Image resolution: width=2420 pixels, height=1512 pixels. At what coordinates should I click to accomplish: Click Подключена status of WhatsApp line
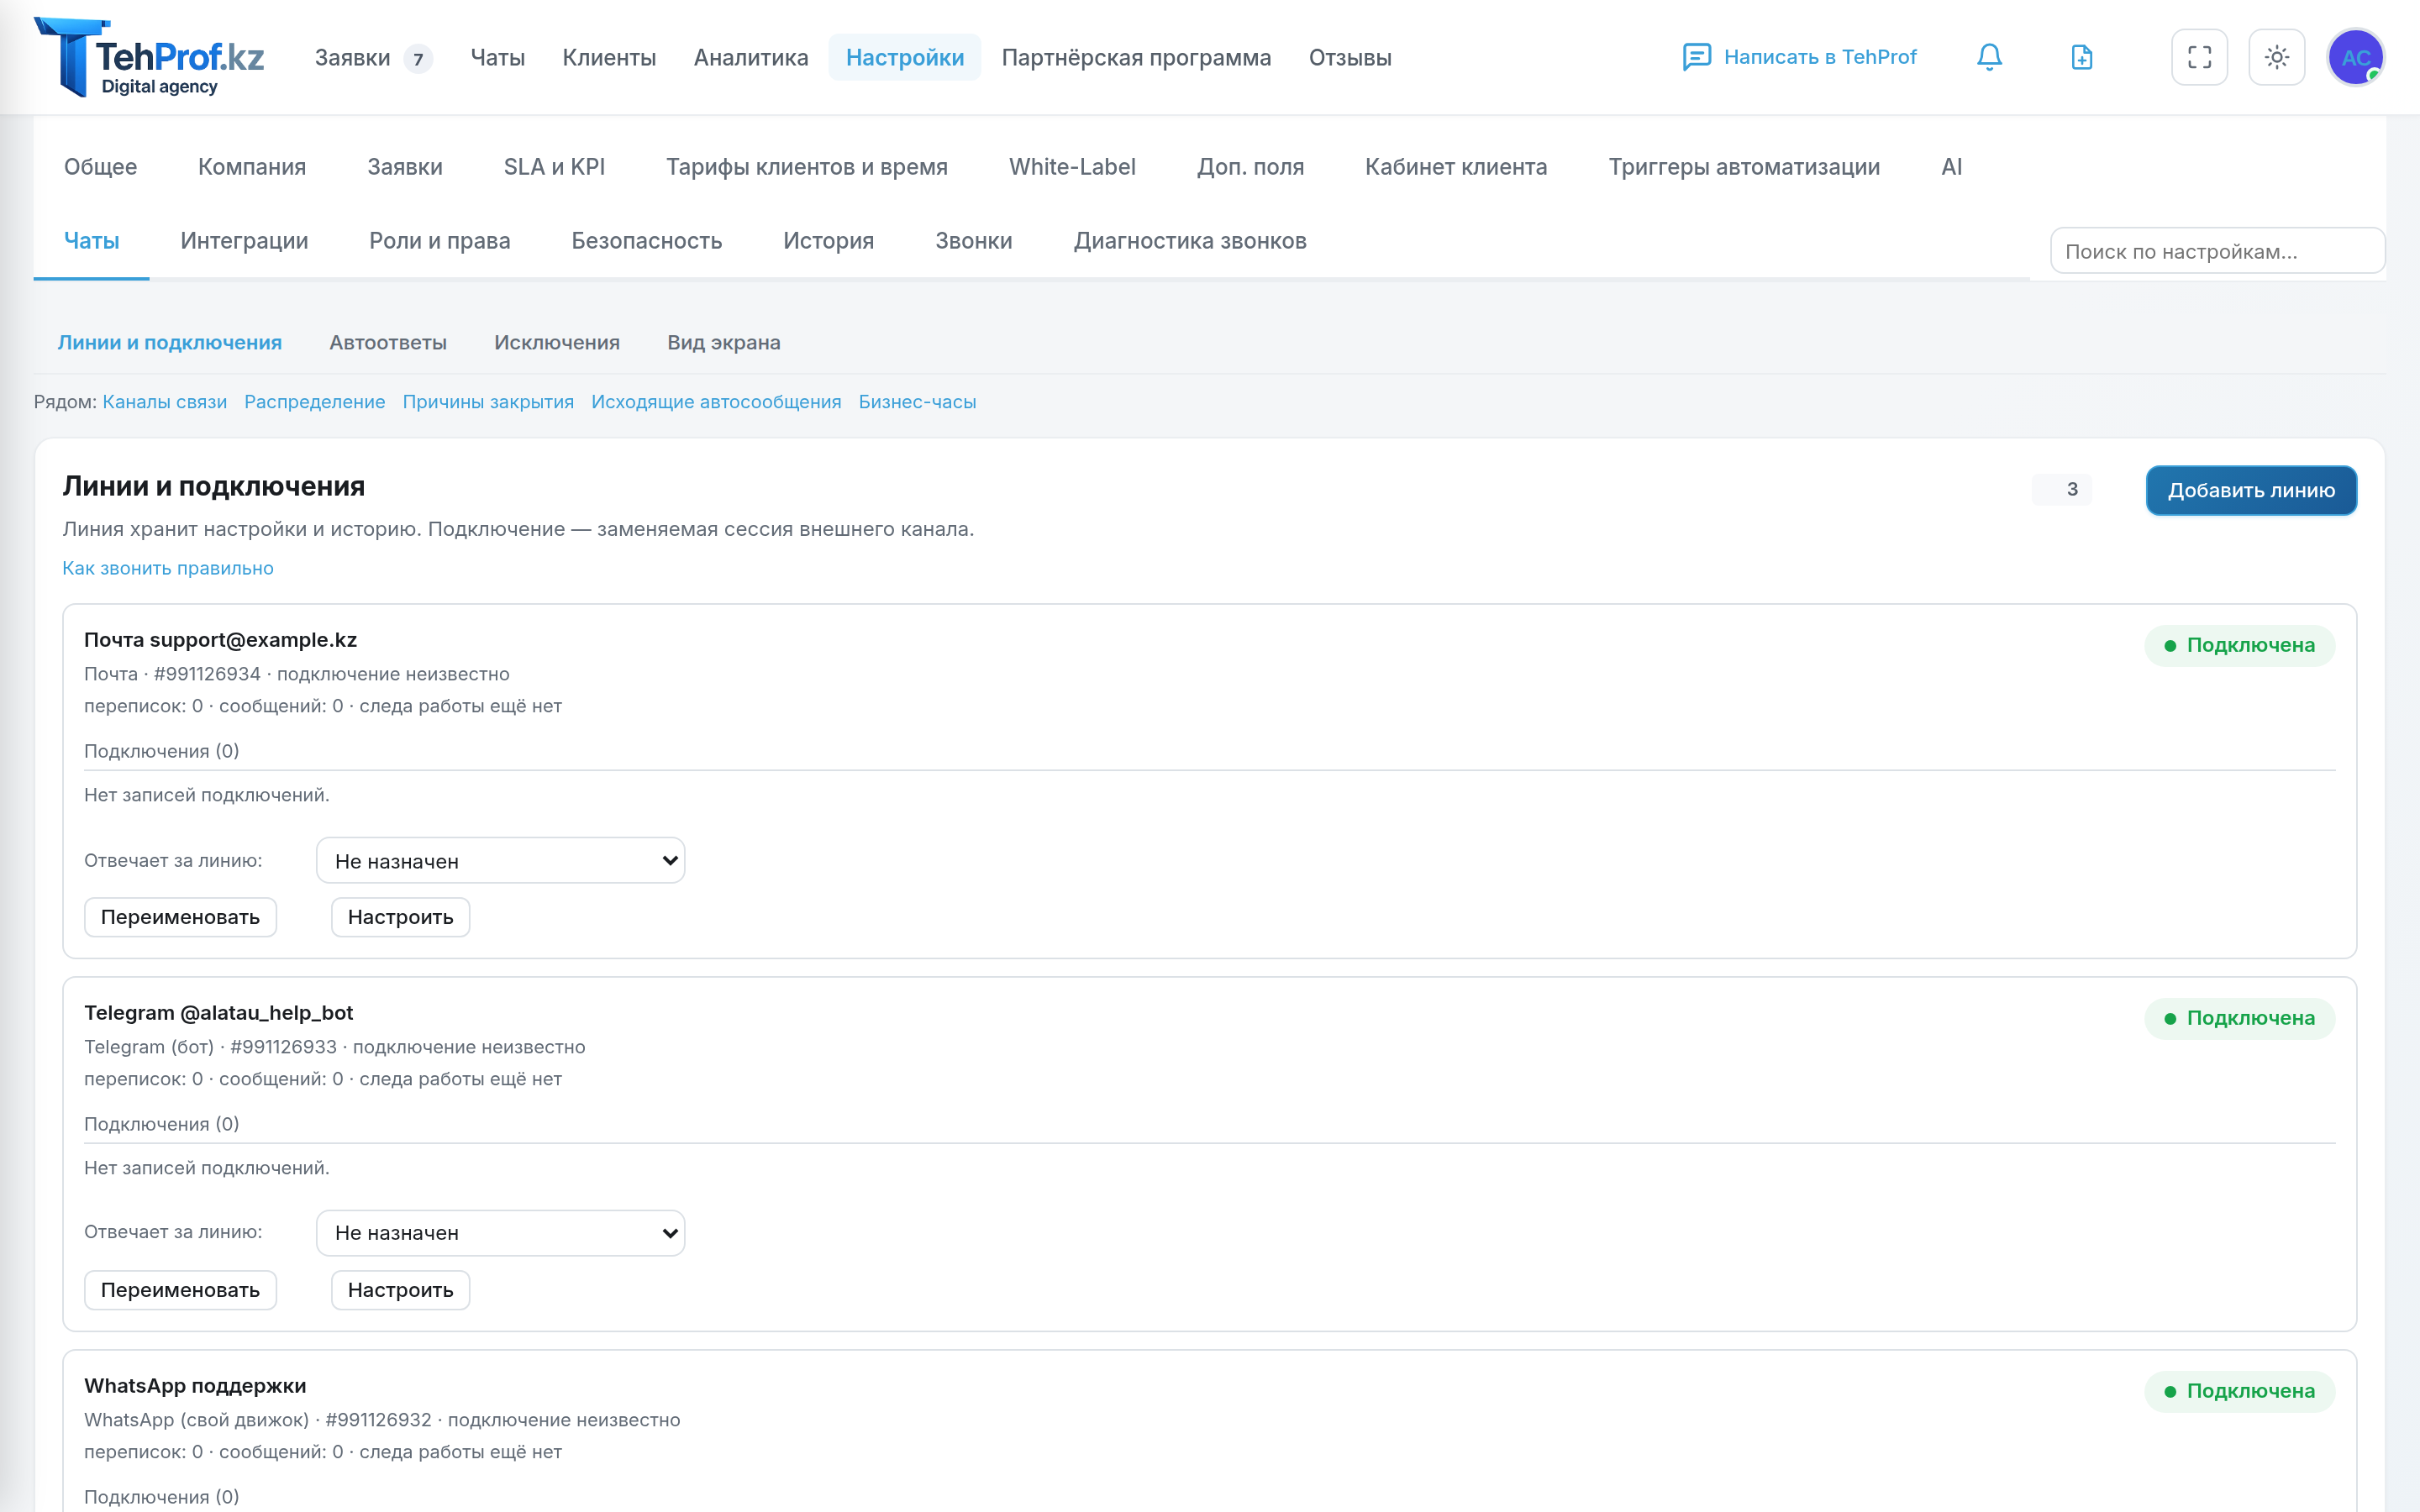[2239, 1391]
